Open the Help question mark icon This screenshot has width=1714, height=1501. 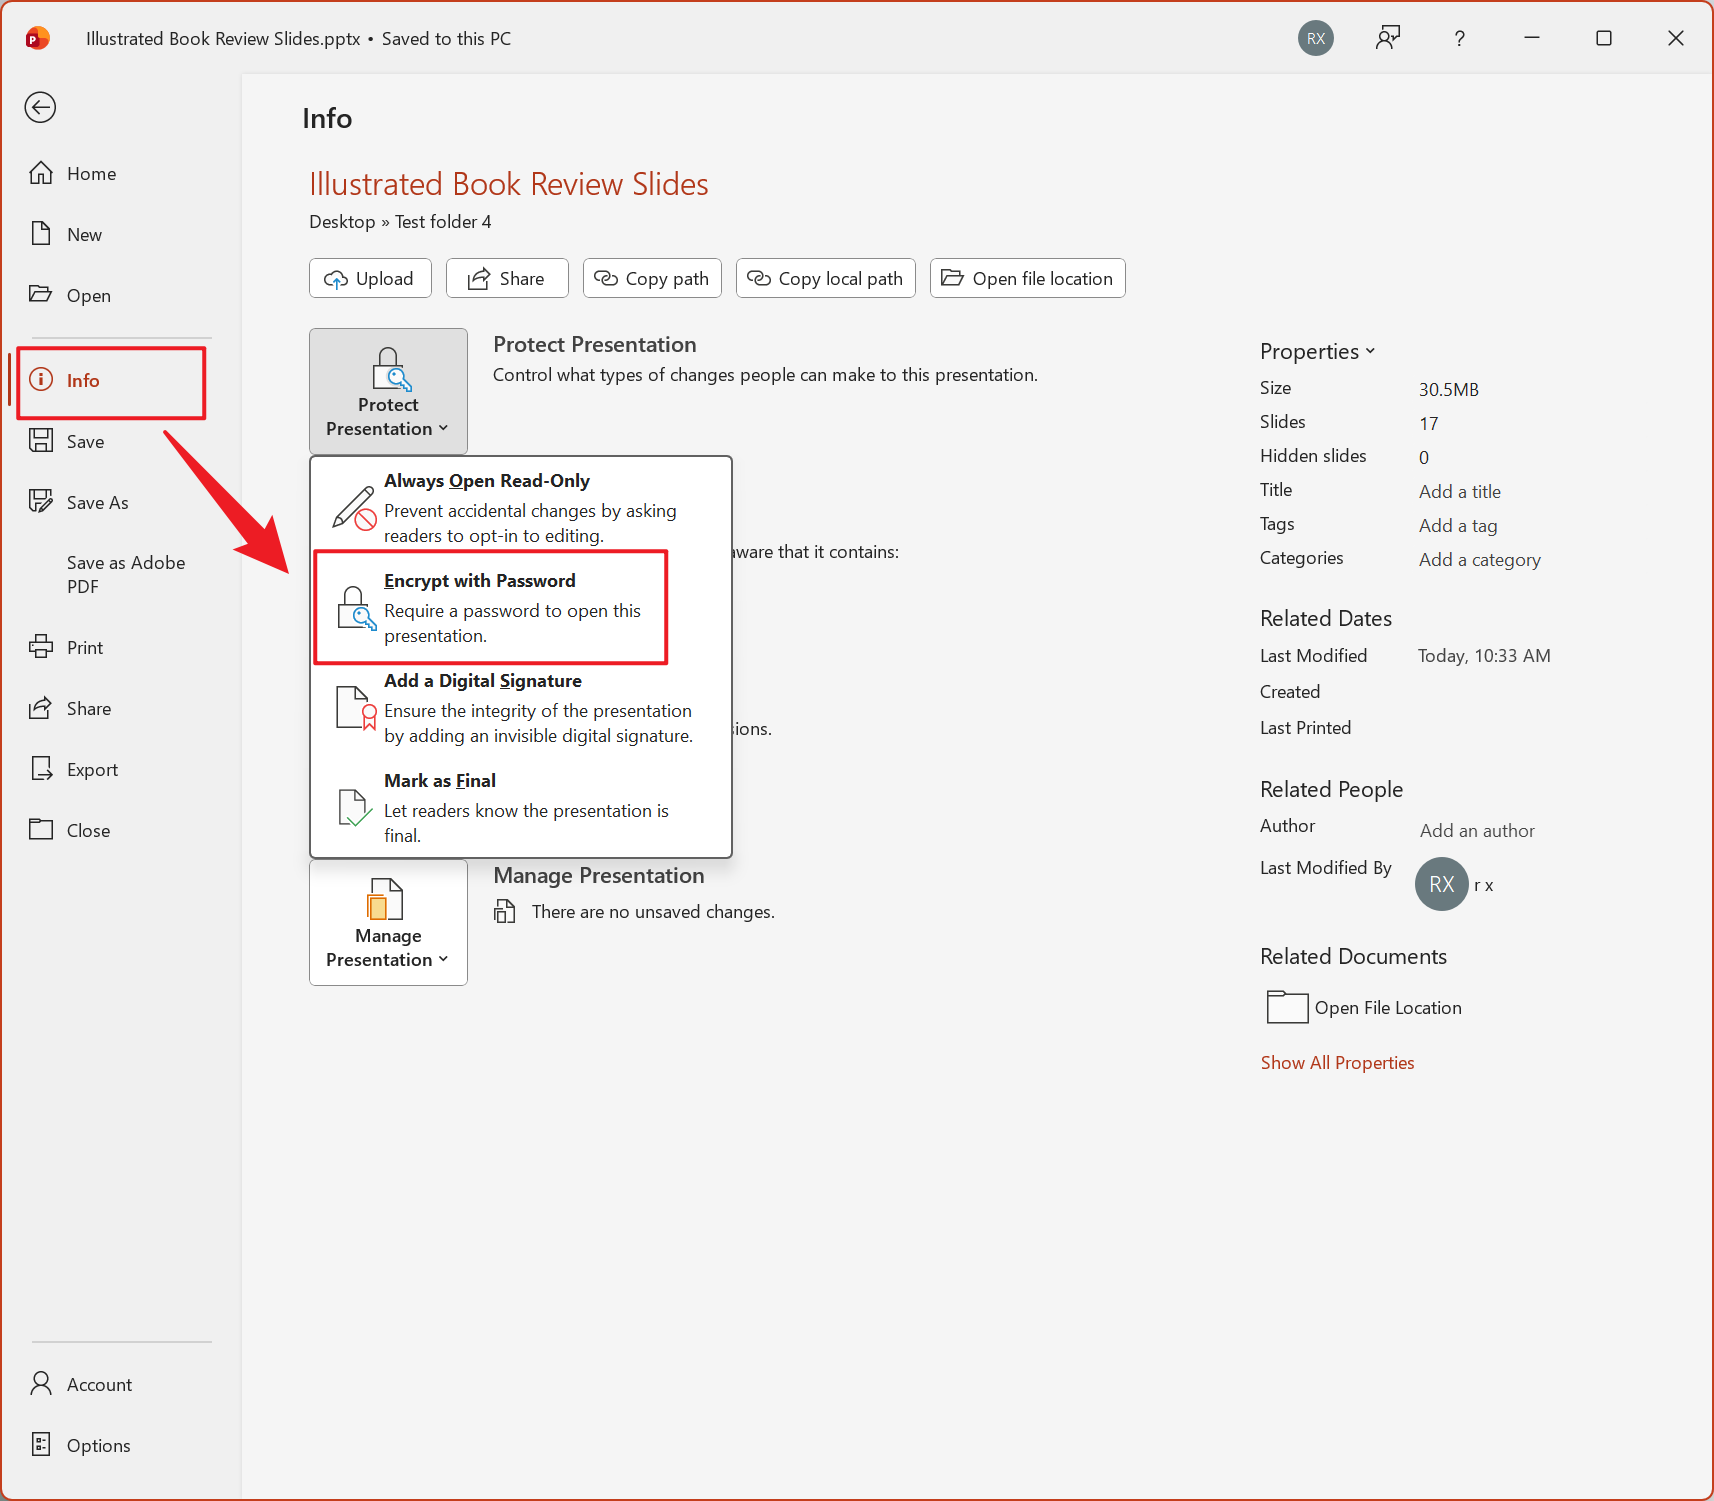(1459, 39)
